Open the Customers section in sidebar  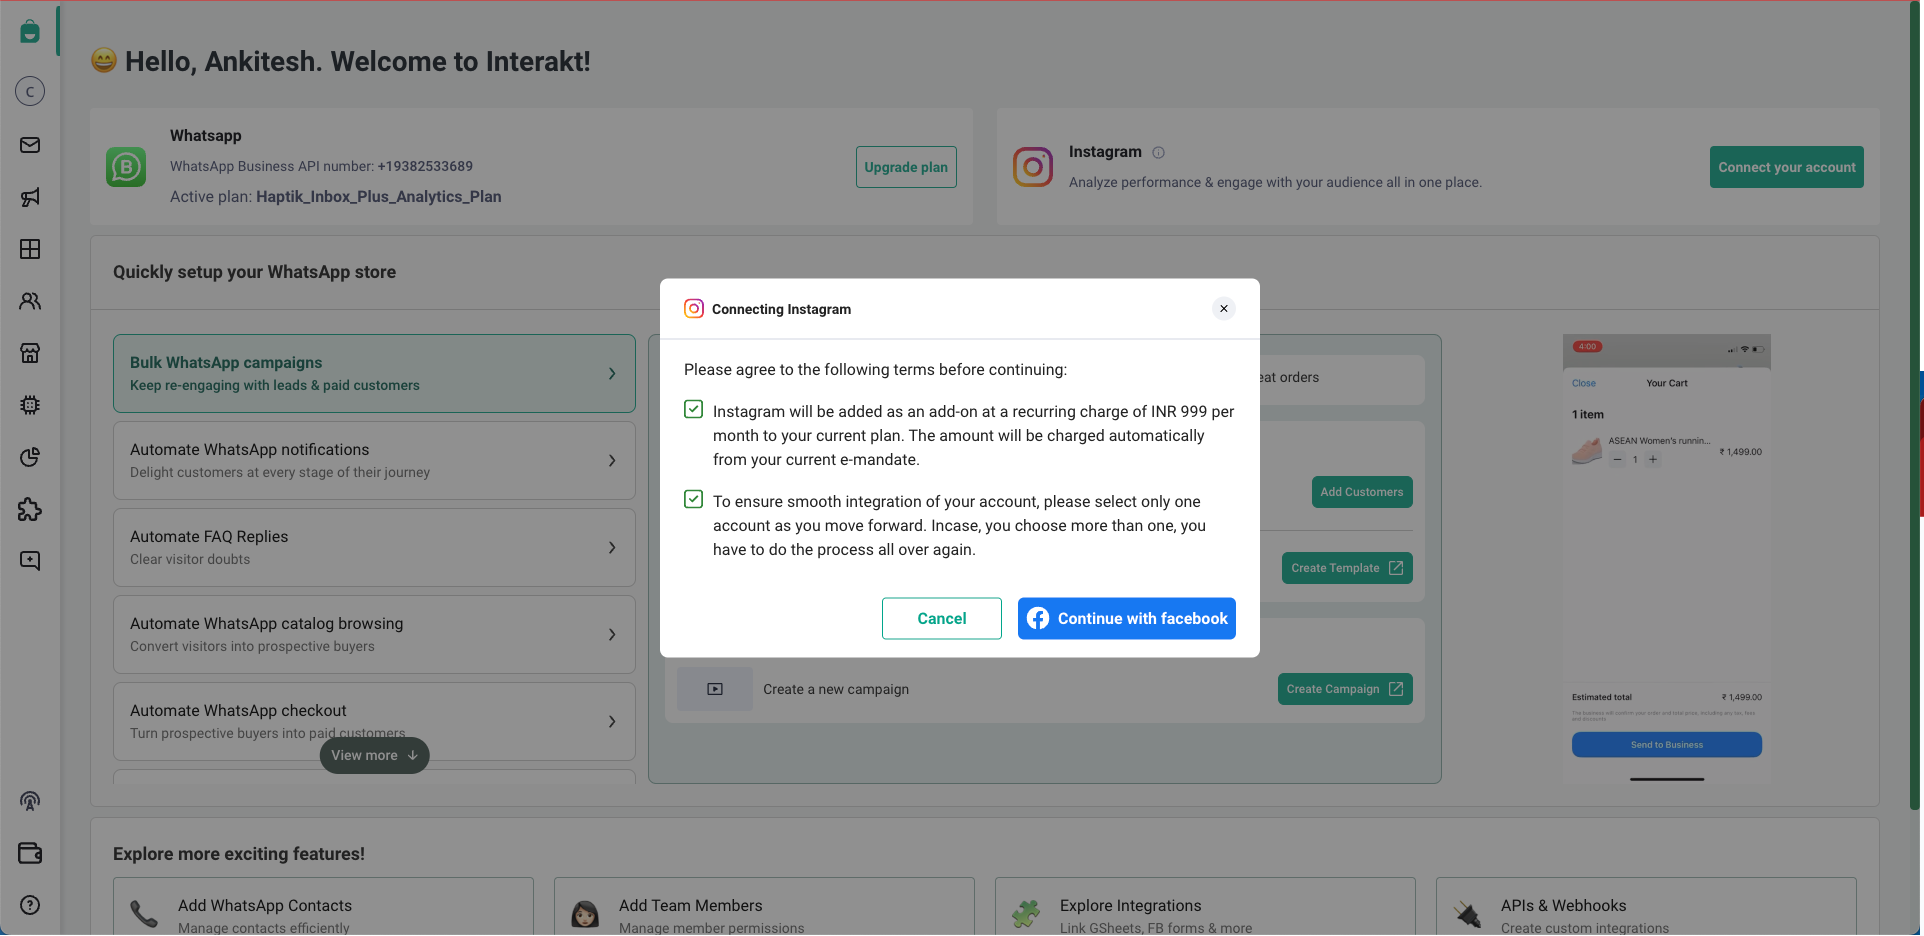click(x=30, y=301)
